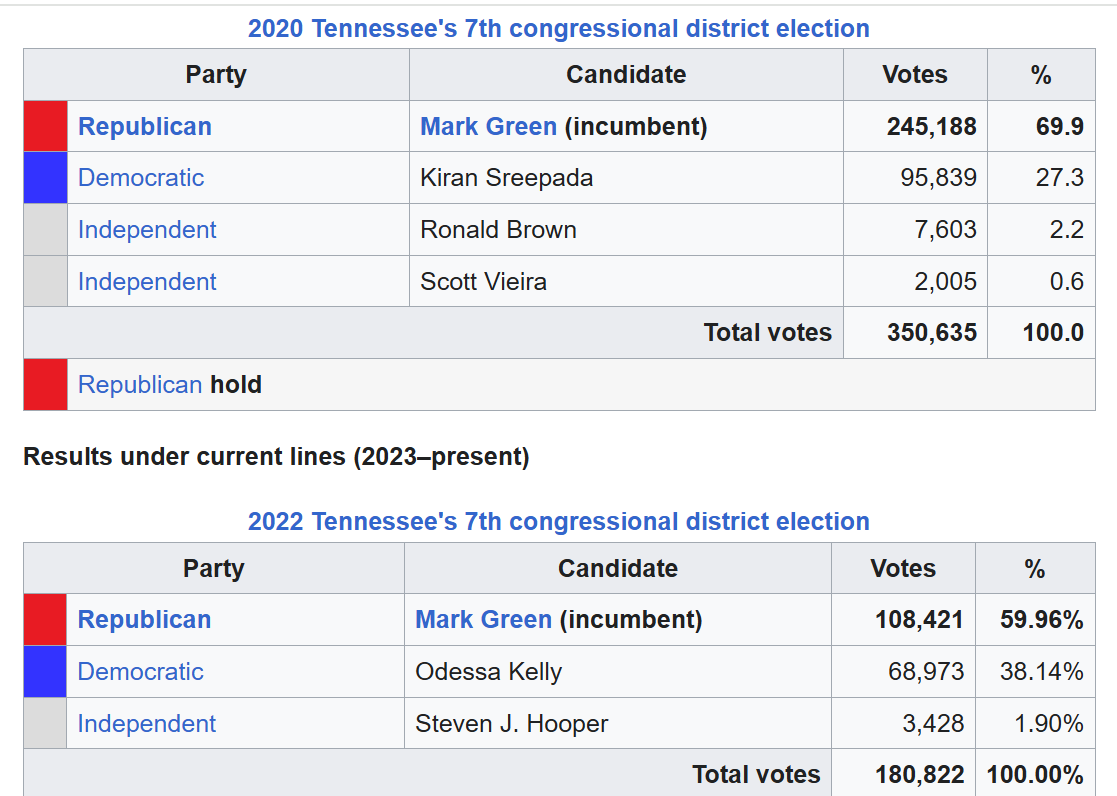The image size is (1117, 796).
Task: Click blue color cell beside Odessa Kelly's party
Action: tap(45, 671)
